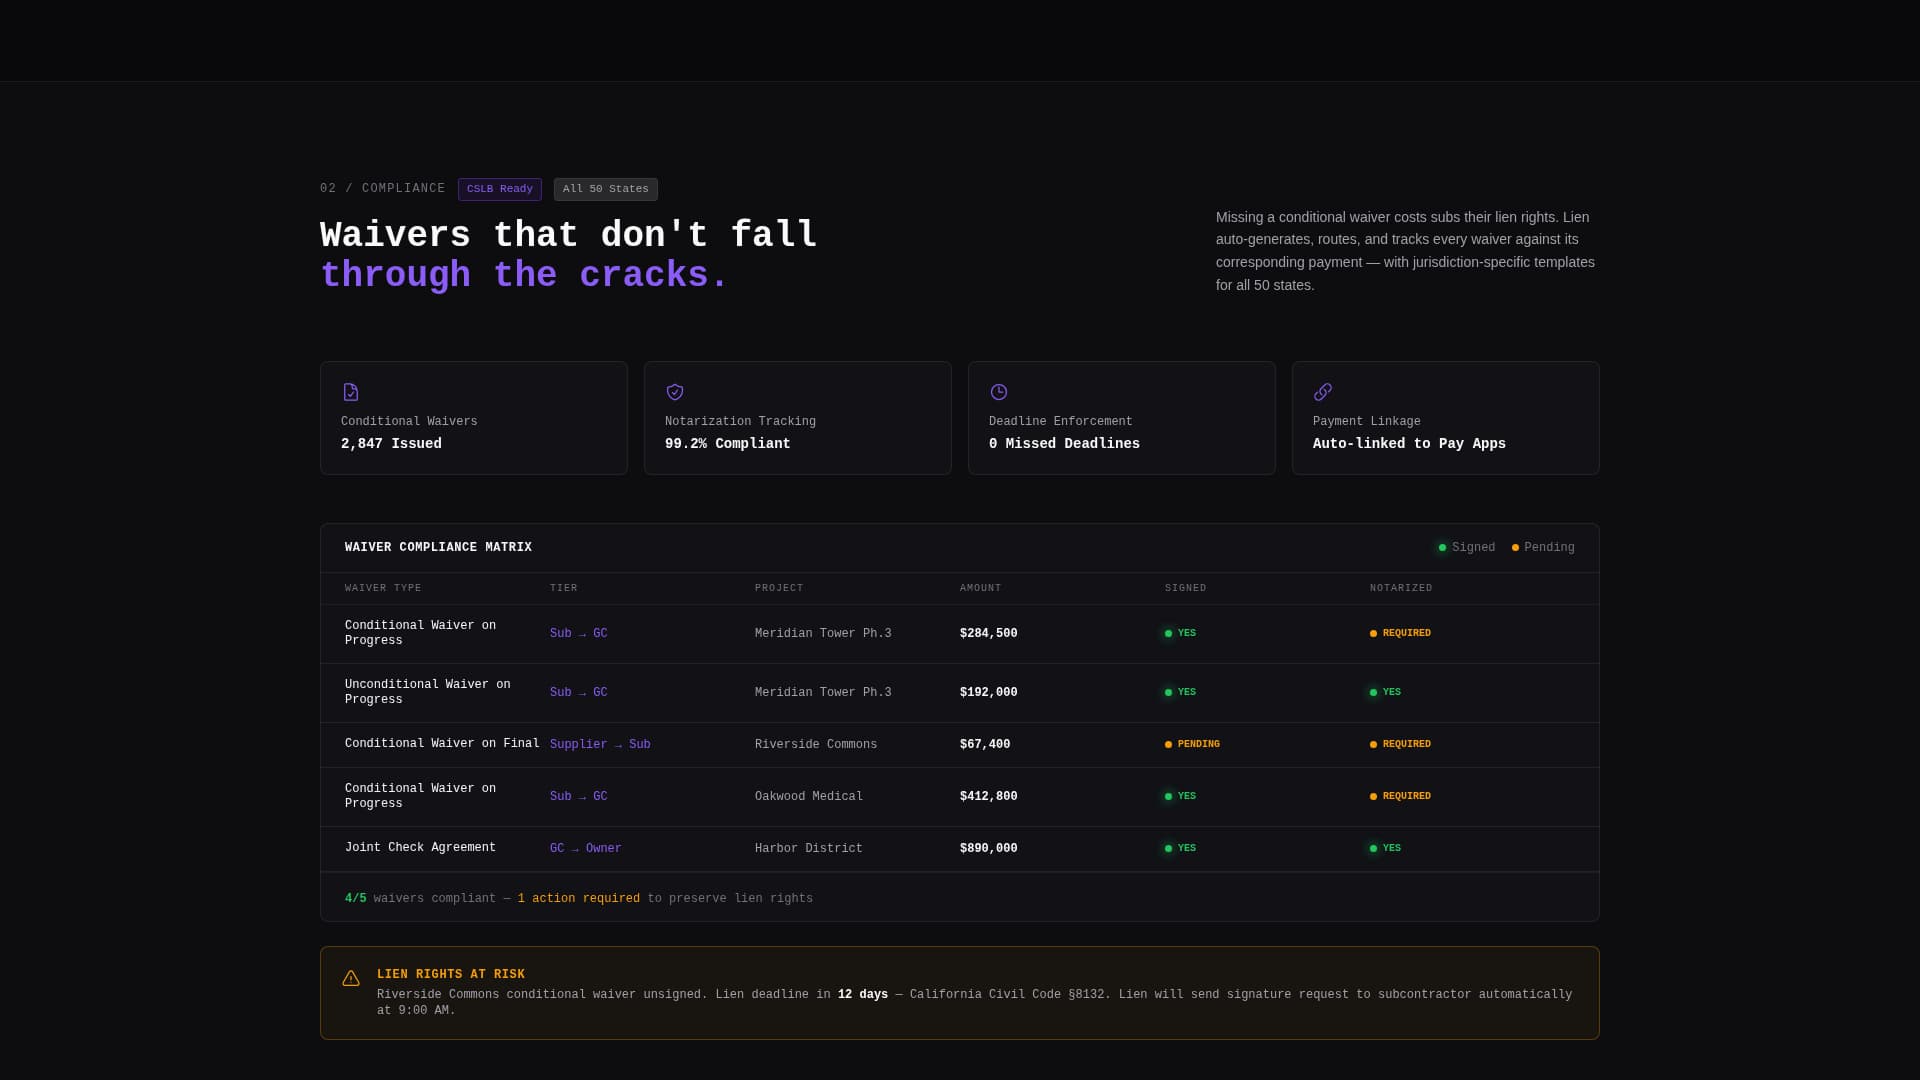Click notarized YES status in Harbor District row
The height and width of the screenshot is (1080, 1920).
click(x=1385, y=849)
